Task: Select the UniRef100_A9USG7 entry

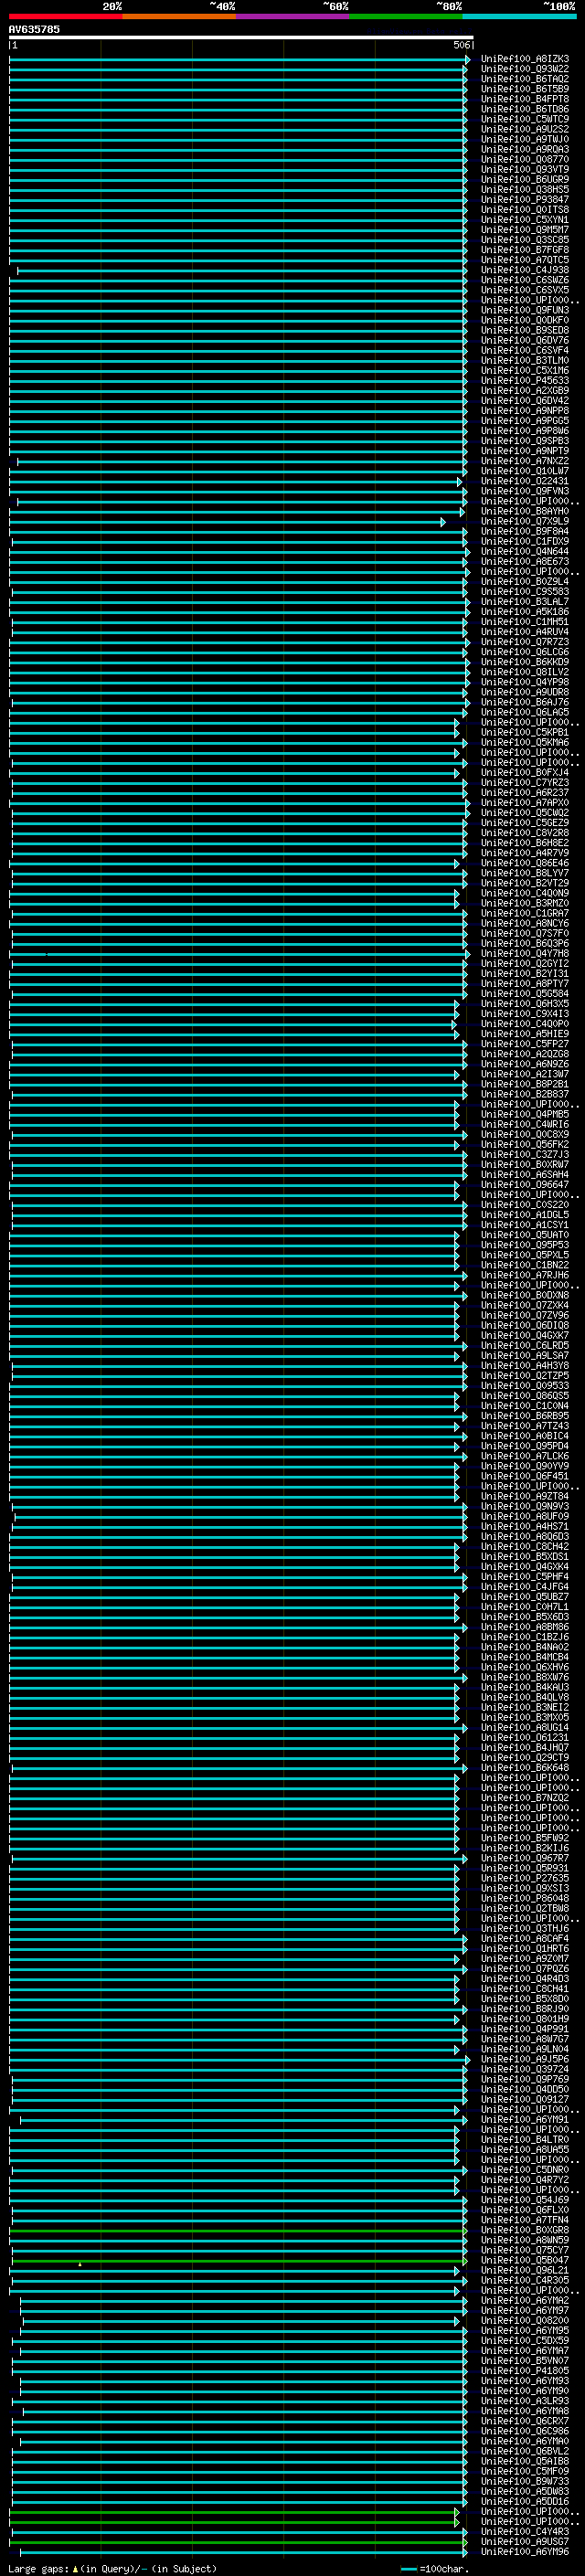Action: (x=525, y=2543)
